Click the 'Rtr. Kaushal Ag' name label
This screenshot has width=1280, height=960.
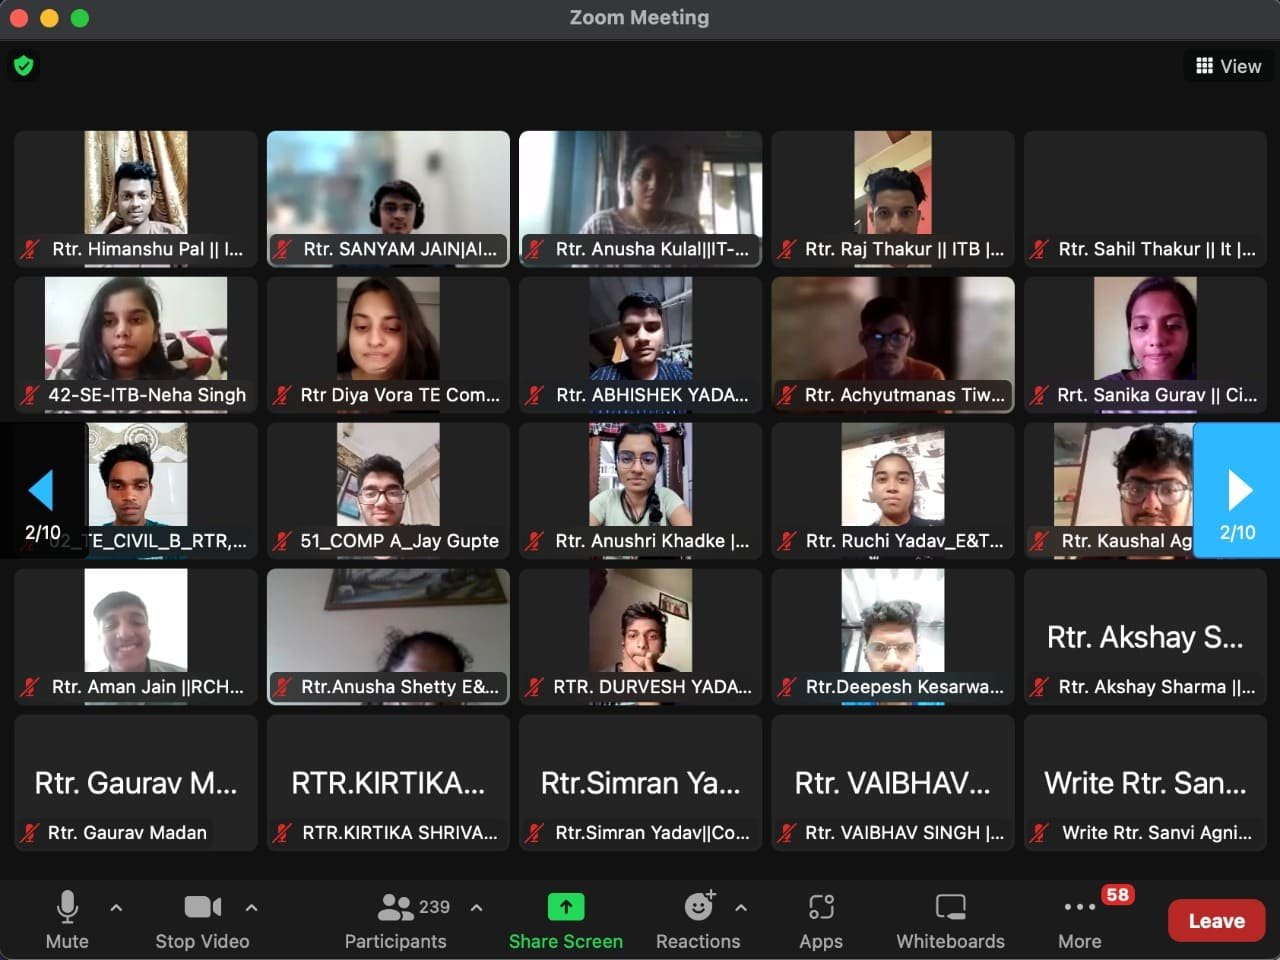[x=1126, y=541]
